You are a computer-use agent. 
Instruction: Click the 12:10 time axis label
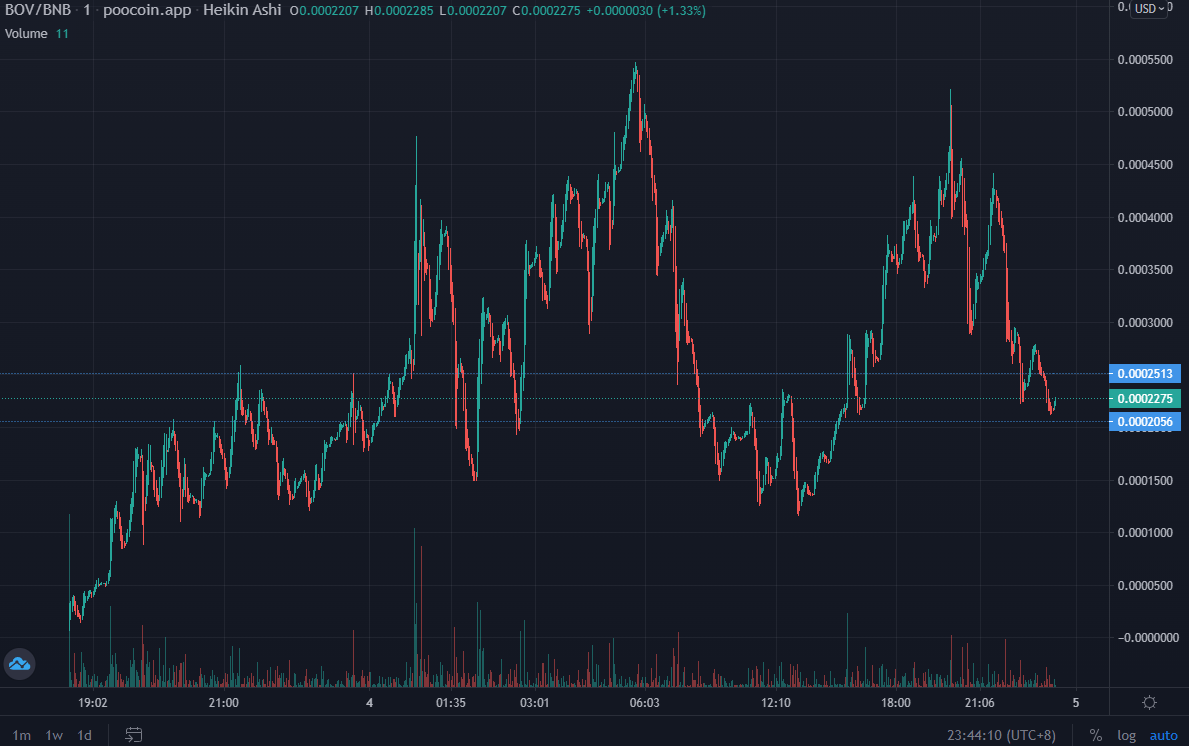[776, 703]
